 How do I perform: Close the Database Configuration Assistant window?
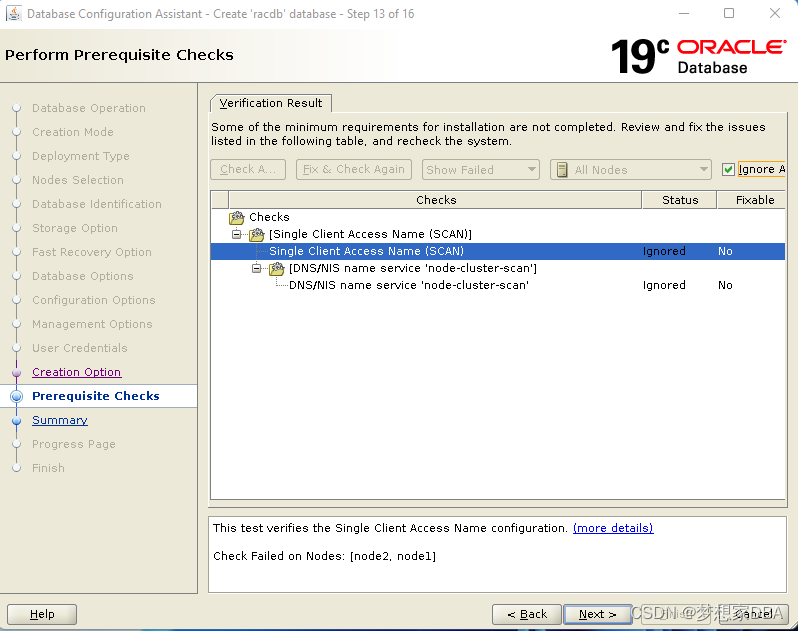[x=775, y=13]
